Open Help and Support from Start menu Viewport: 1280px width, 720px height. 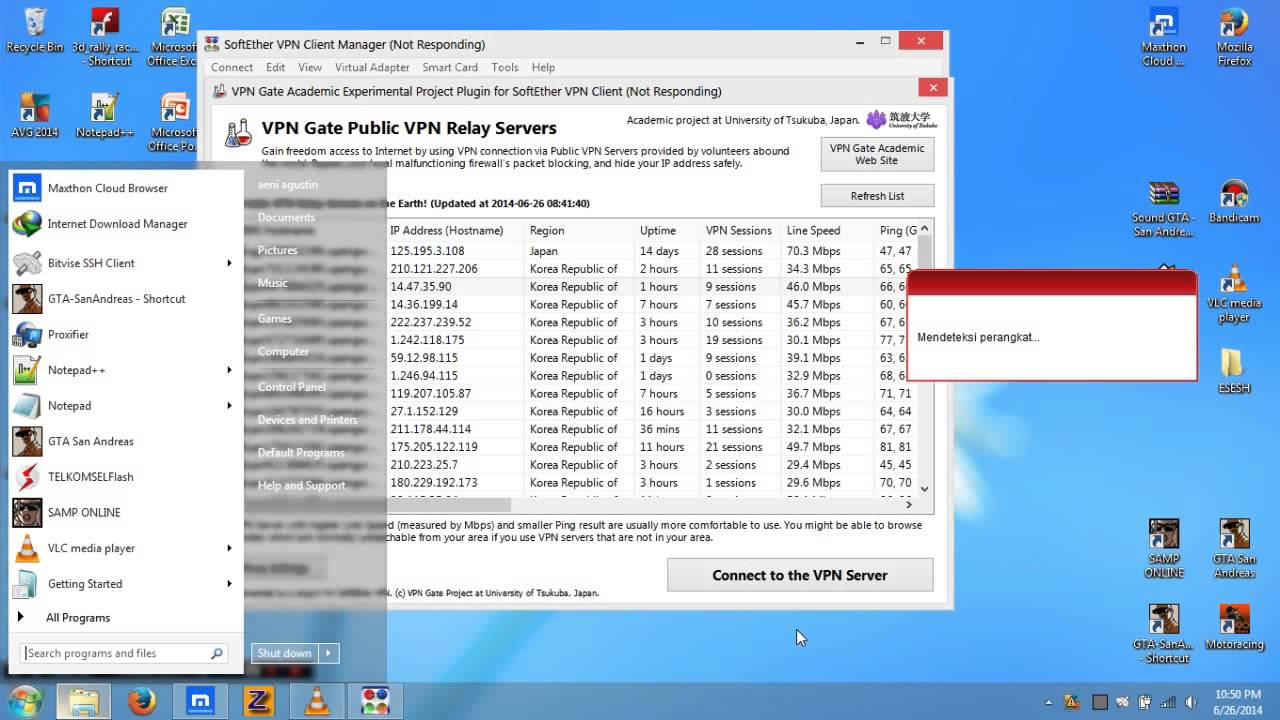tap(301, 486)
